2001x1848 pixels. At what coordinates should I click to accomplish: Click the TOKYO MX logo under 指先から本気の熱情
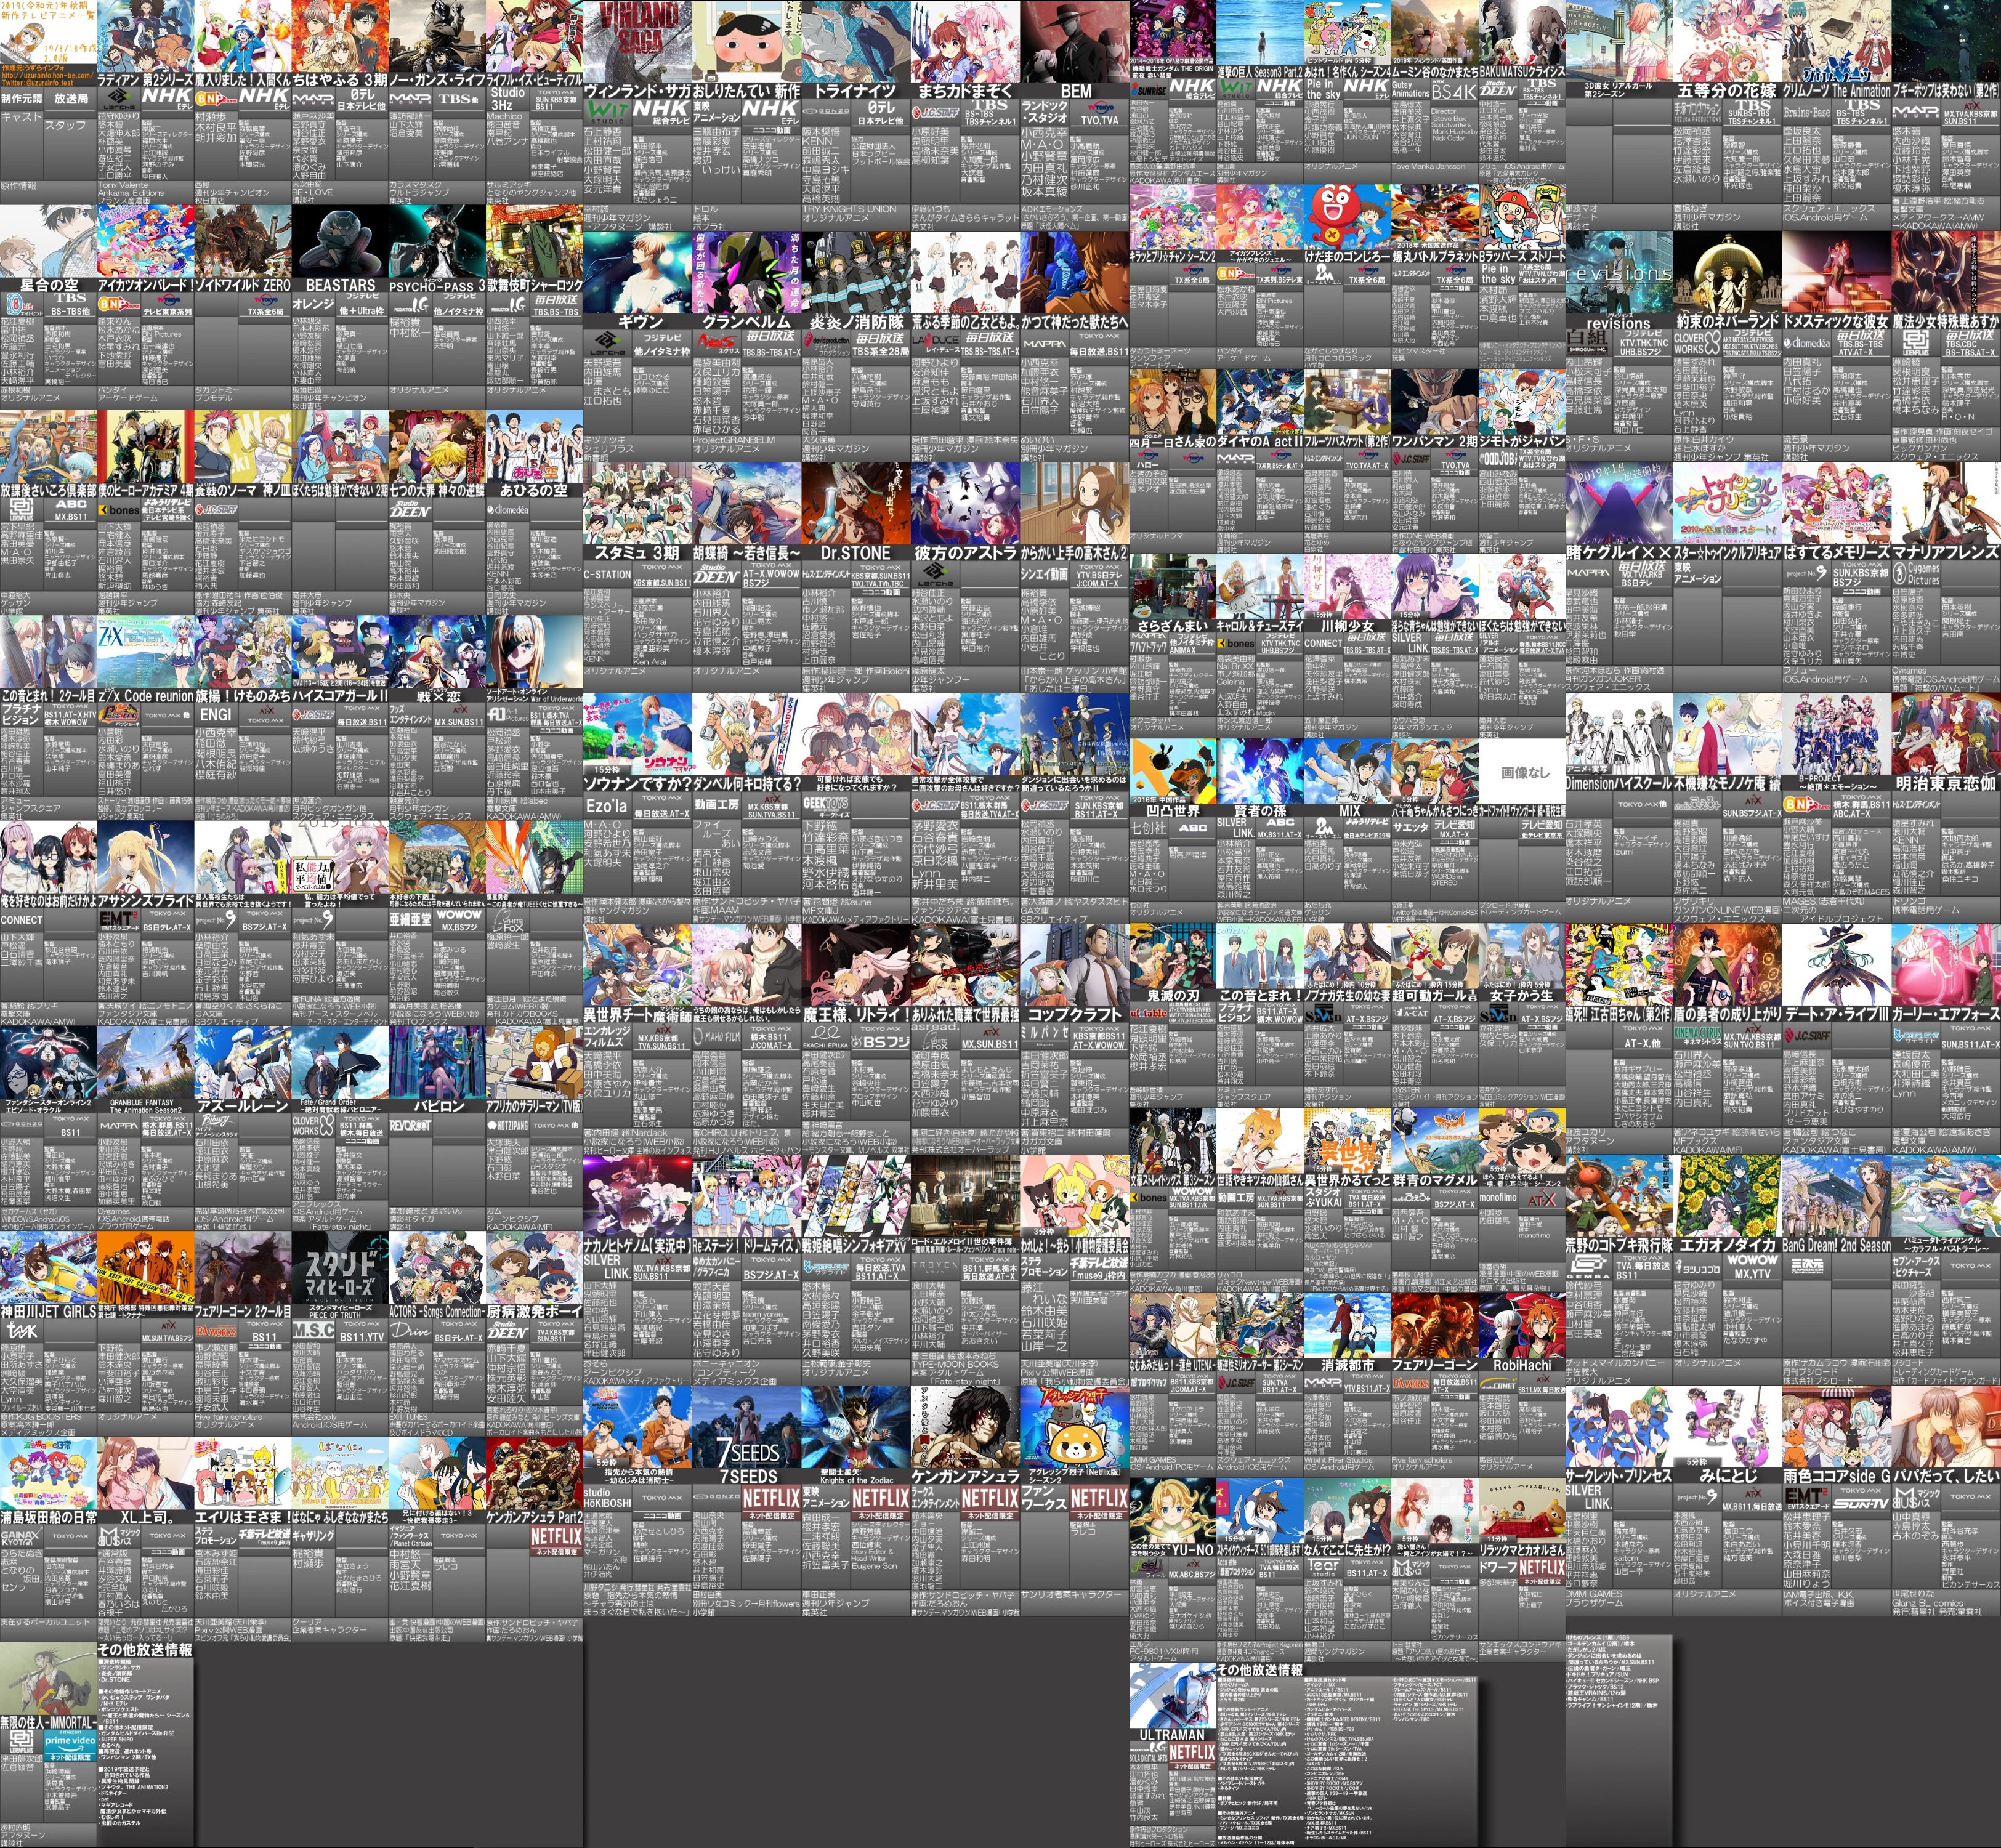pos(661,1497)
